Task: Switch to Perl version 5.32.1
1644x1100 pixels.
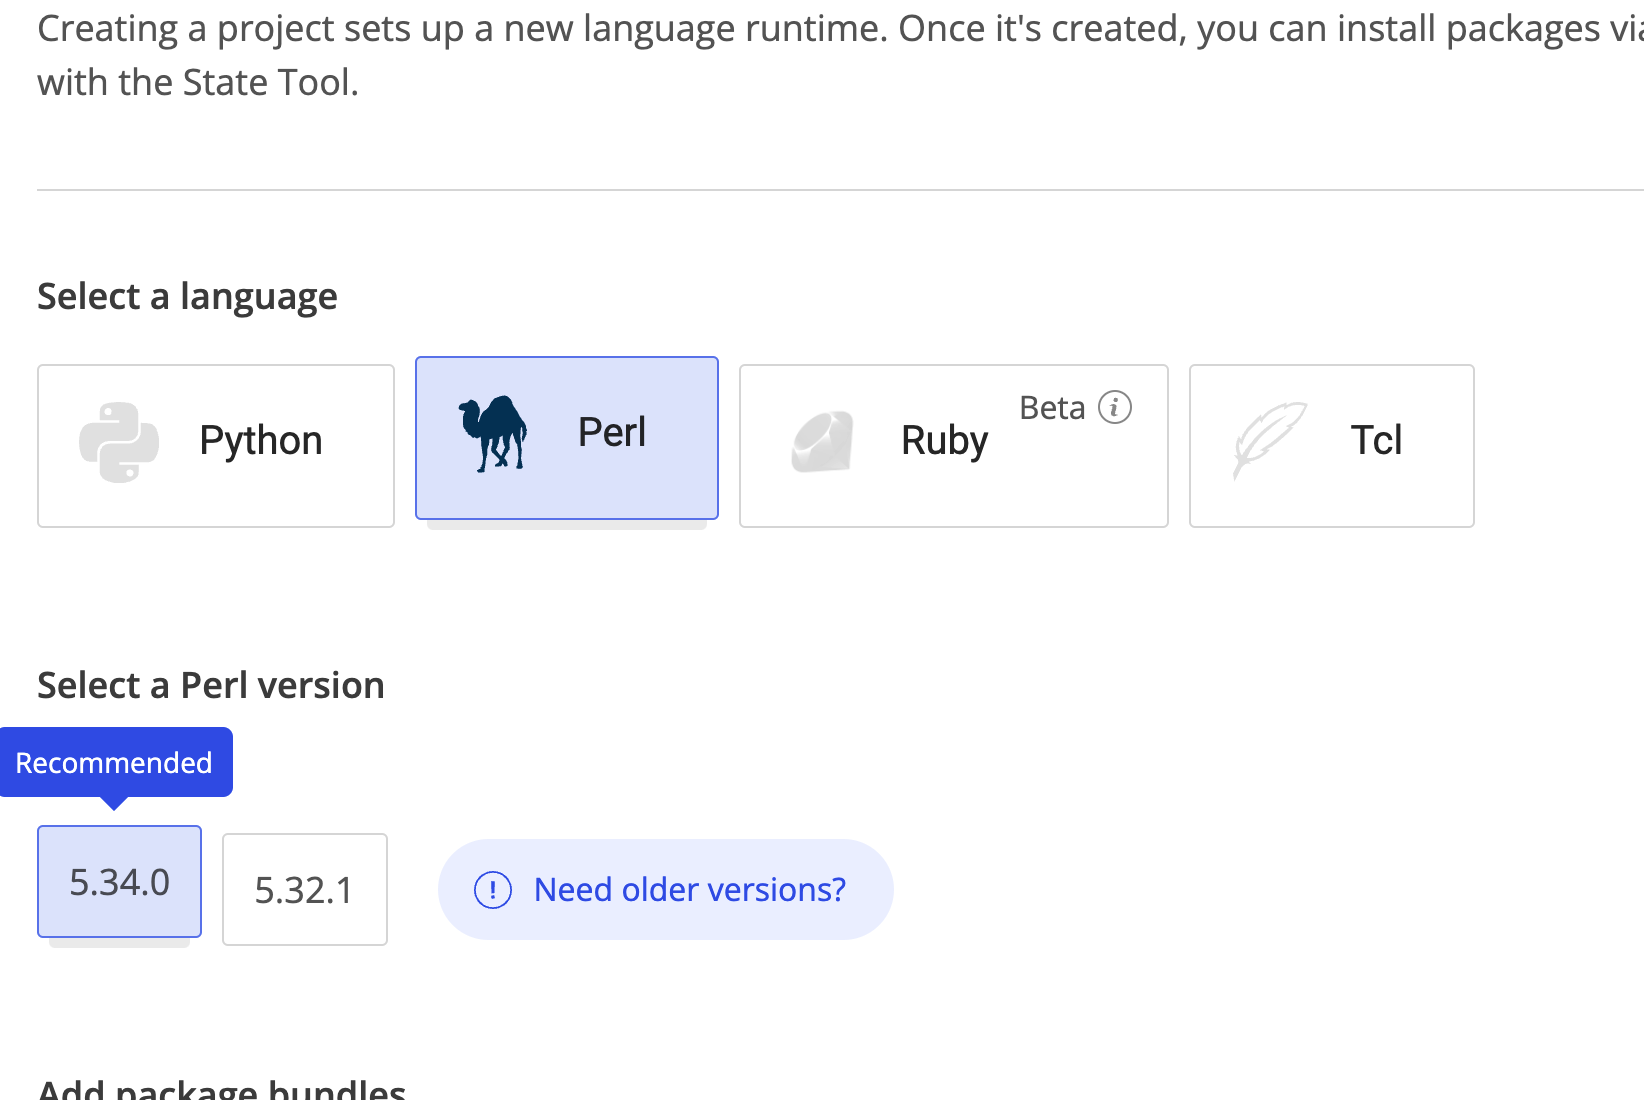Action: pos(304,889)
